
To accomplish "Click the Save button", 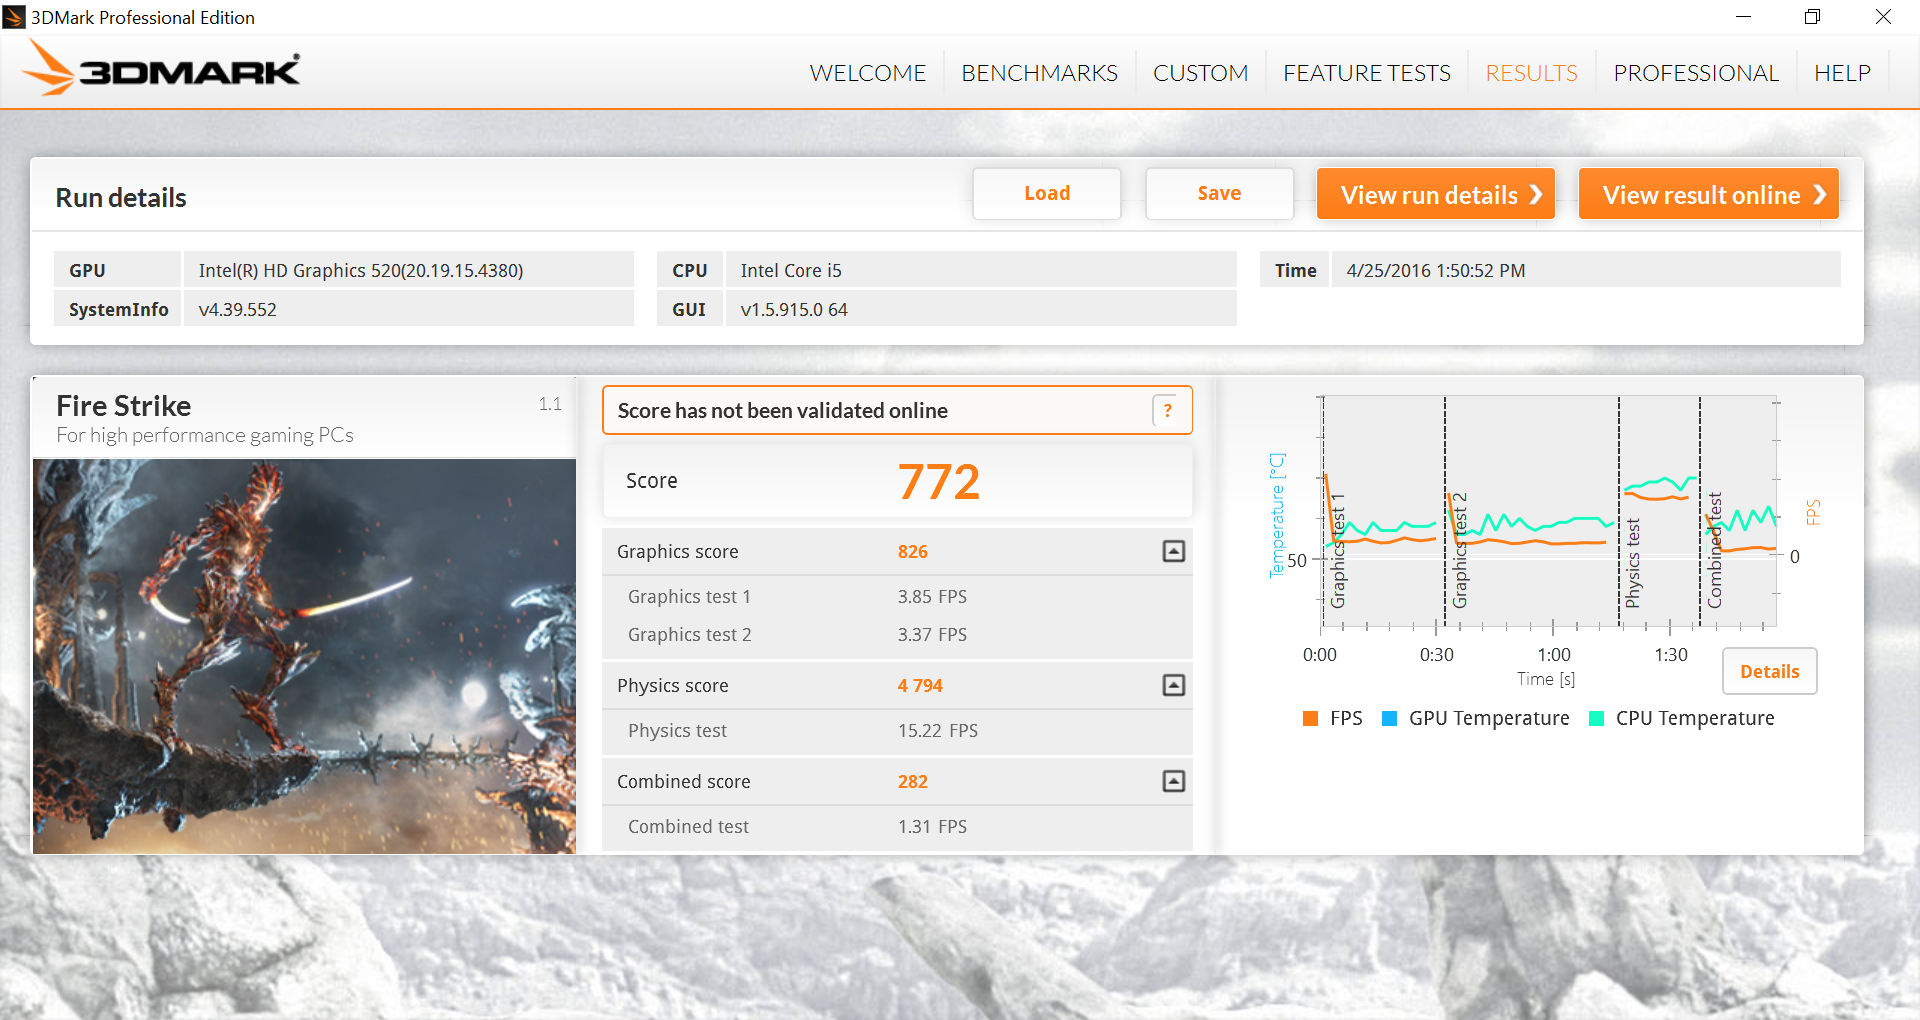I will point(1219,193).
